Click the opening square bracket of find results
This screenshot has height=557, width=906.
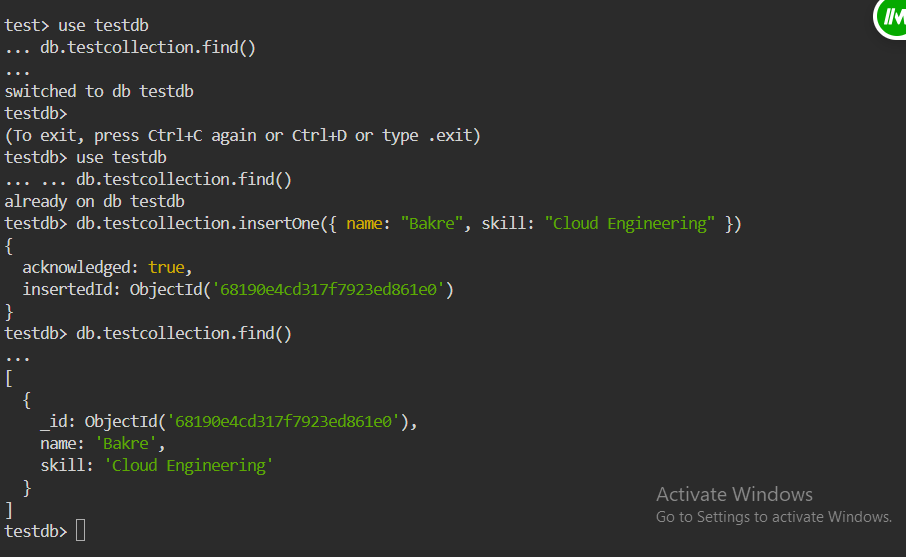pos(9,378)
